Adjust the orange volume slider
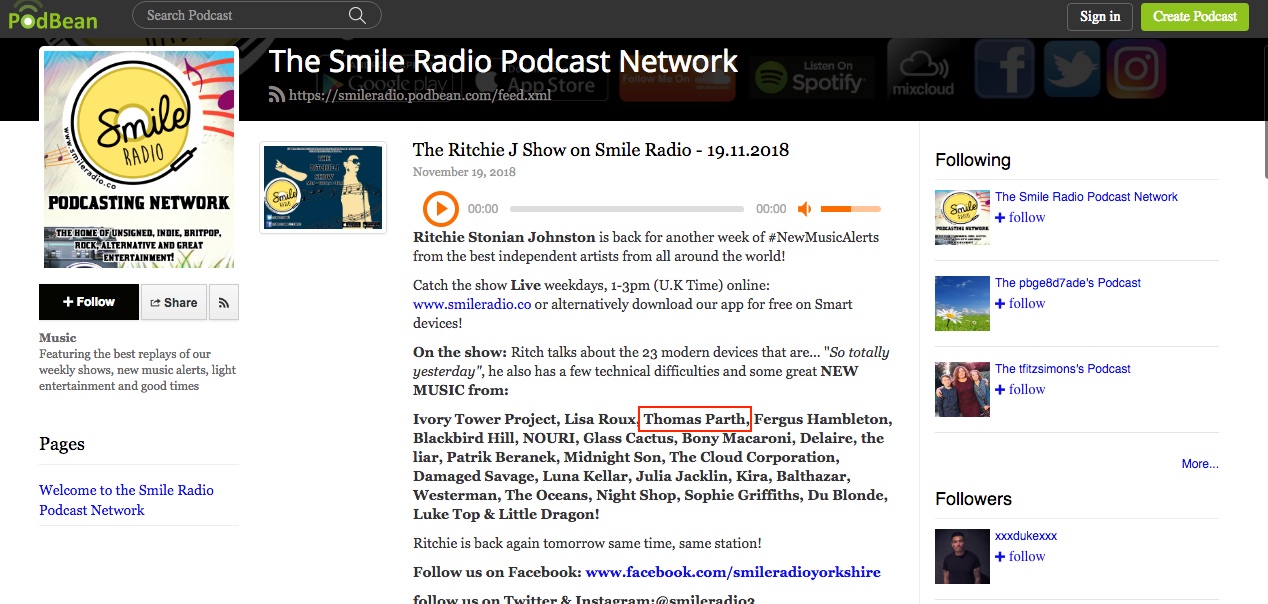This screenshot has height=604, width=1268. click(851, 209)
